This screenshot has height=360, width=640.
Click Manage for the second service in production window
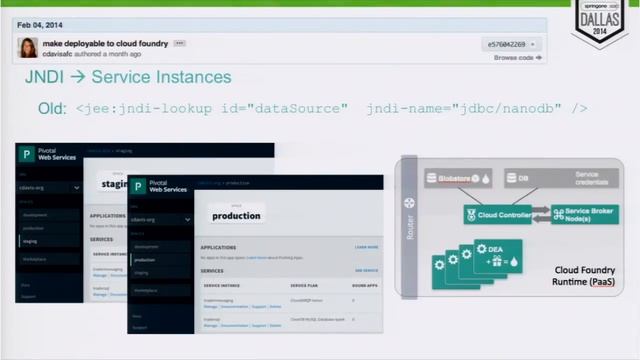coord(211,326)
